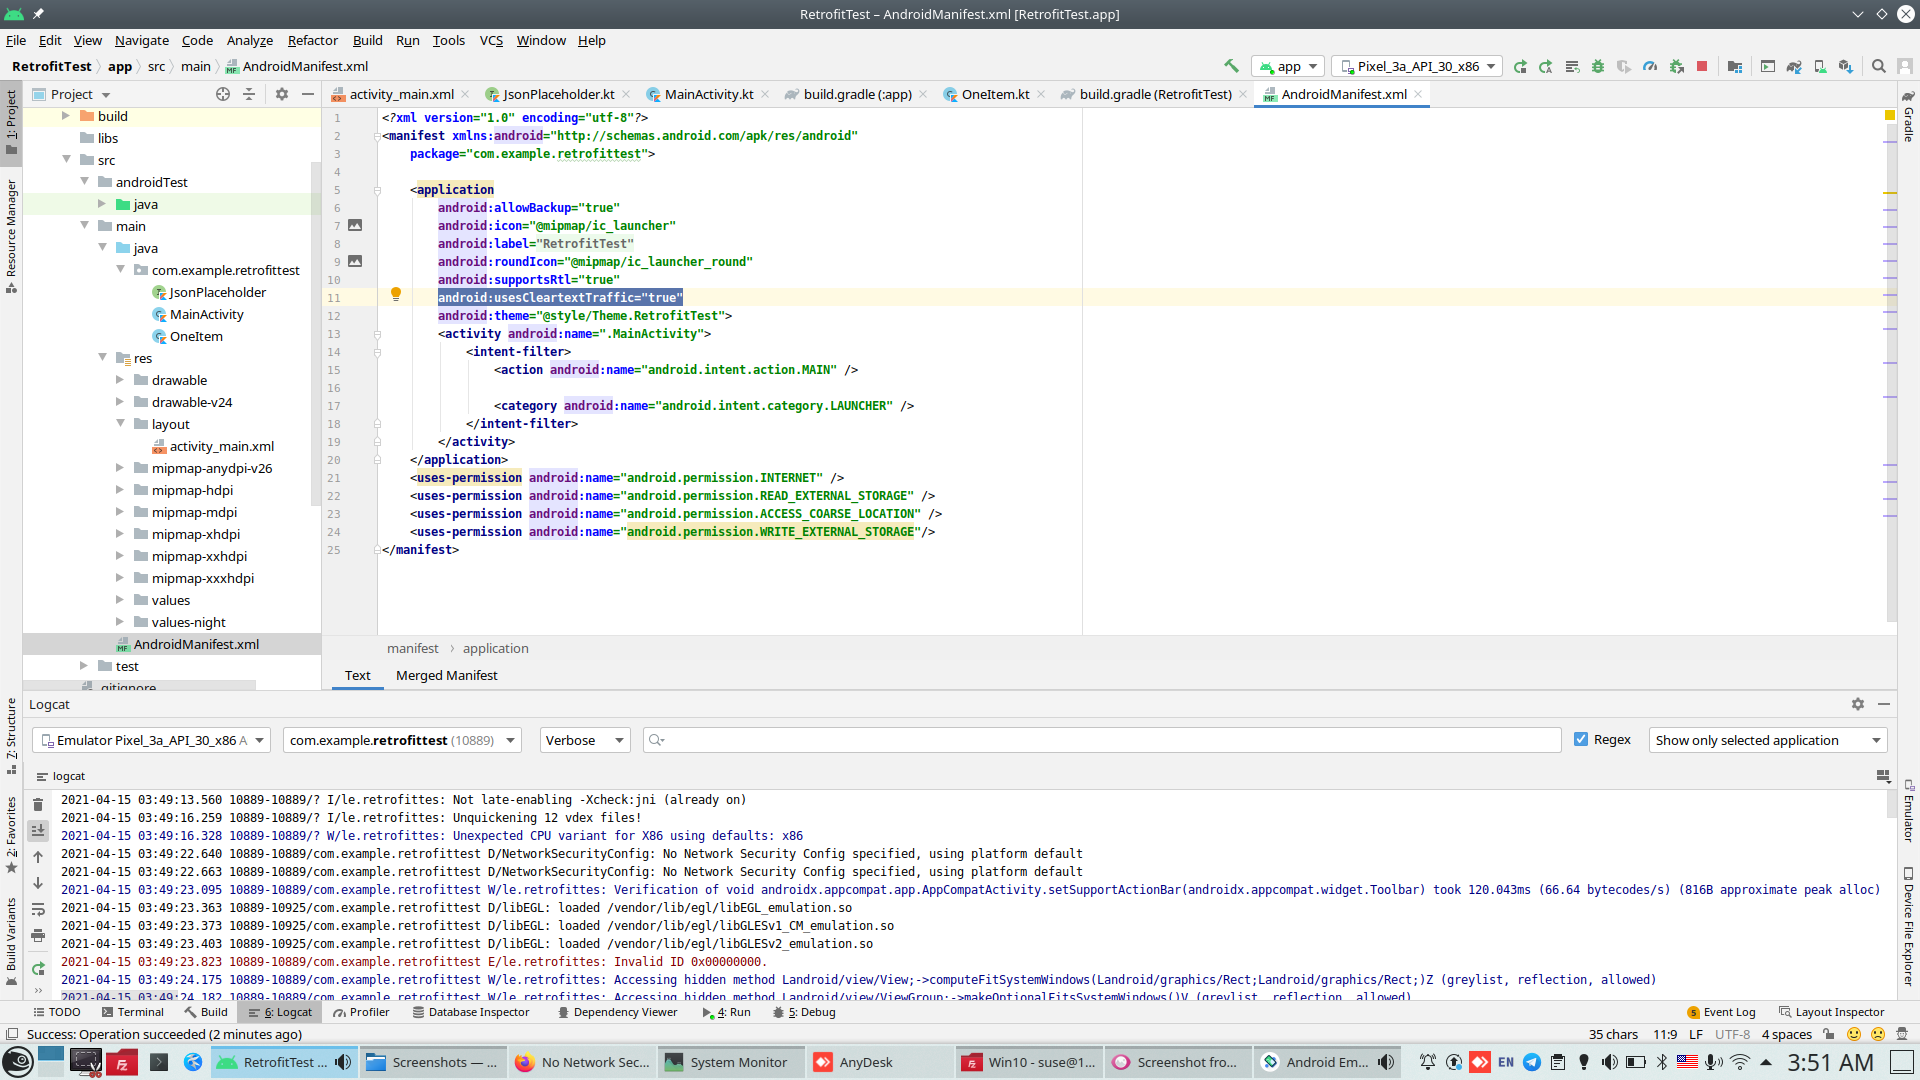
Task: Open the Profiler gauge icon in toolbar
Action: click(1650, 66)
